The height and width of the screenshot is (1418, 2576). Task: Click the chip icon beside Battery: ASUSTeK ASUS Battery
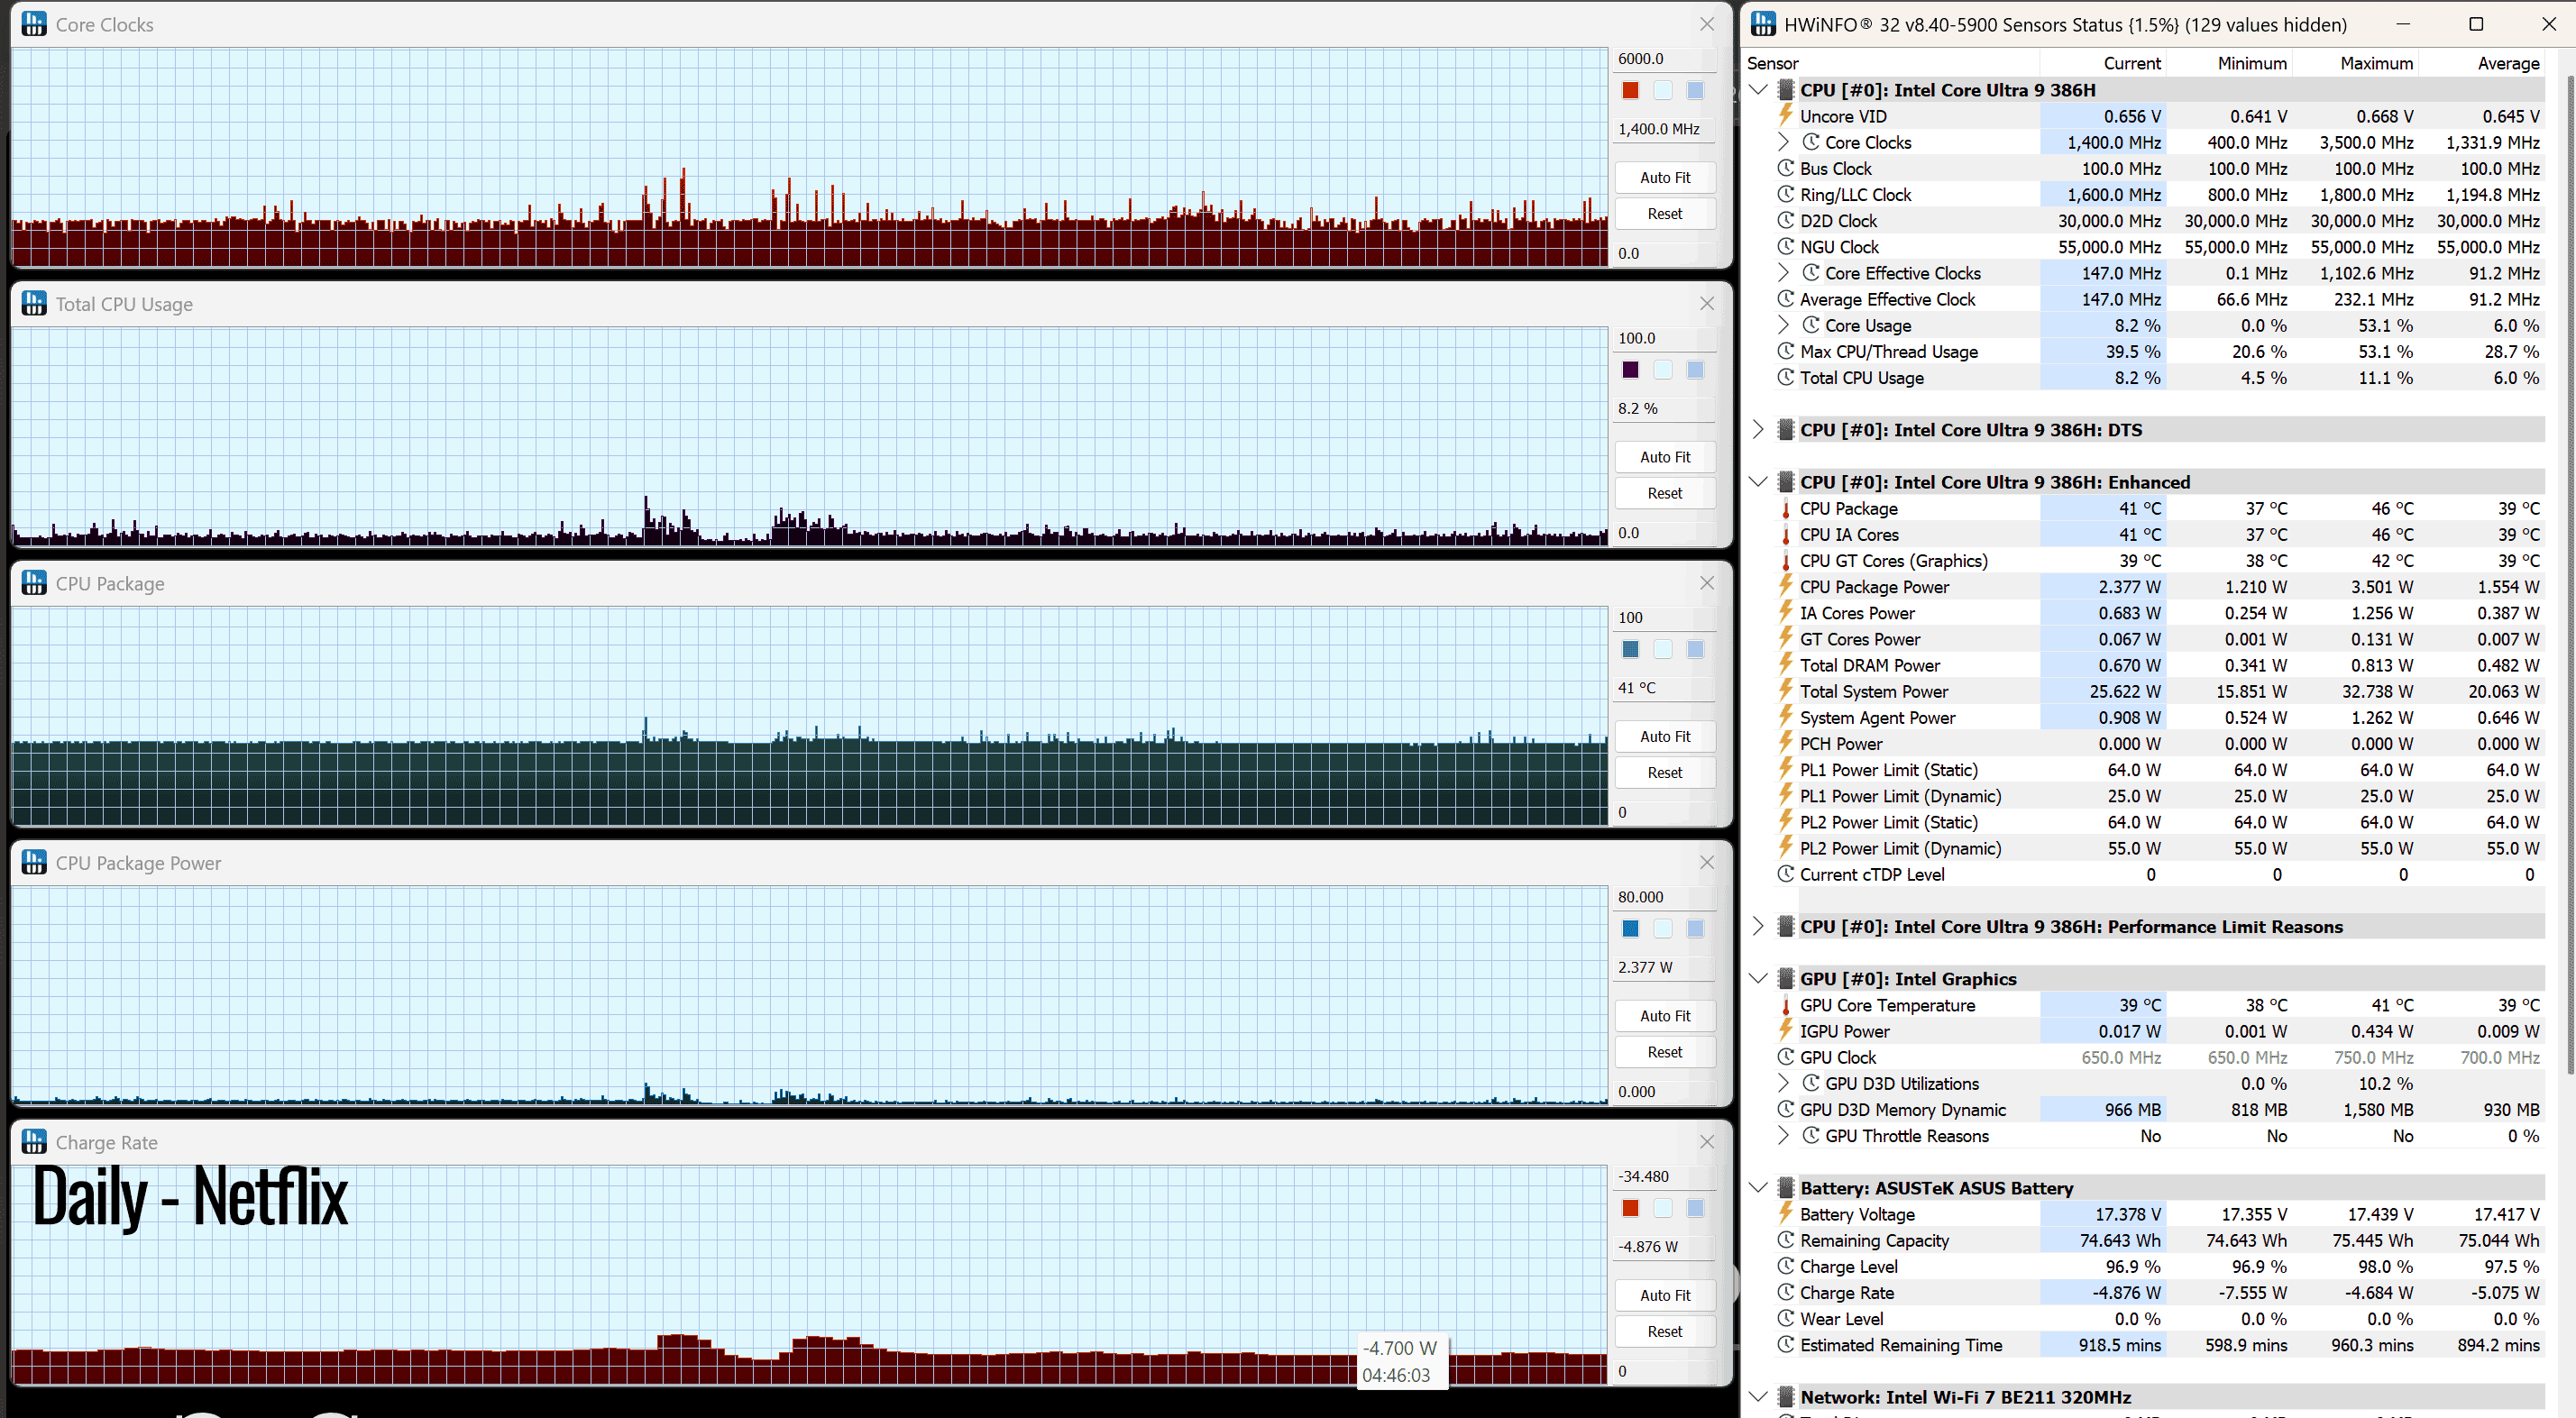(1786, 1187)
